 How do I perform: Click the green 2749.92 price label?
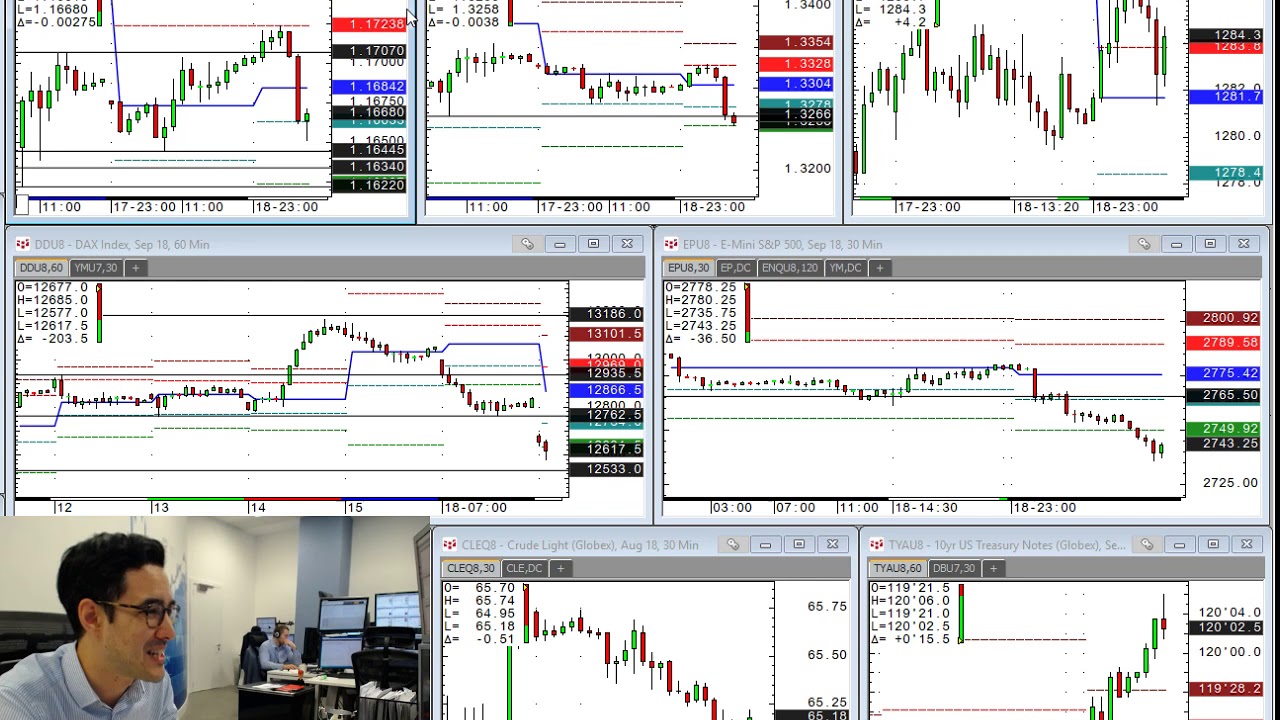pos(1225,429)
